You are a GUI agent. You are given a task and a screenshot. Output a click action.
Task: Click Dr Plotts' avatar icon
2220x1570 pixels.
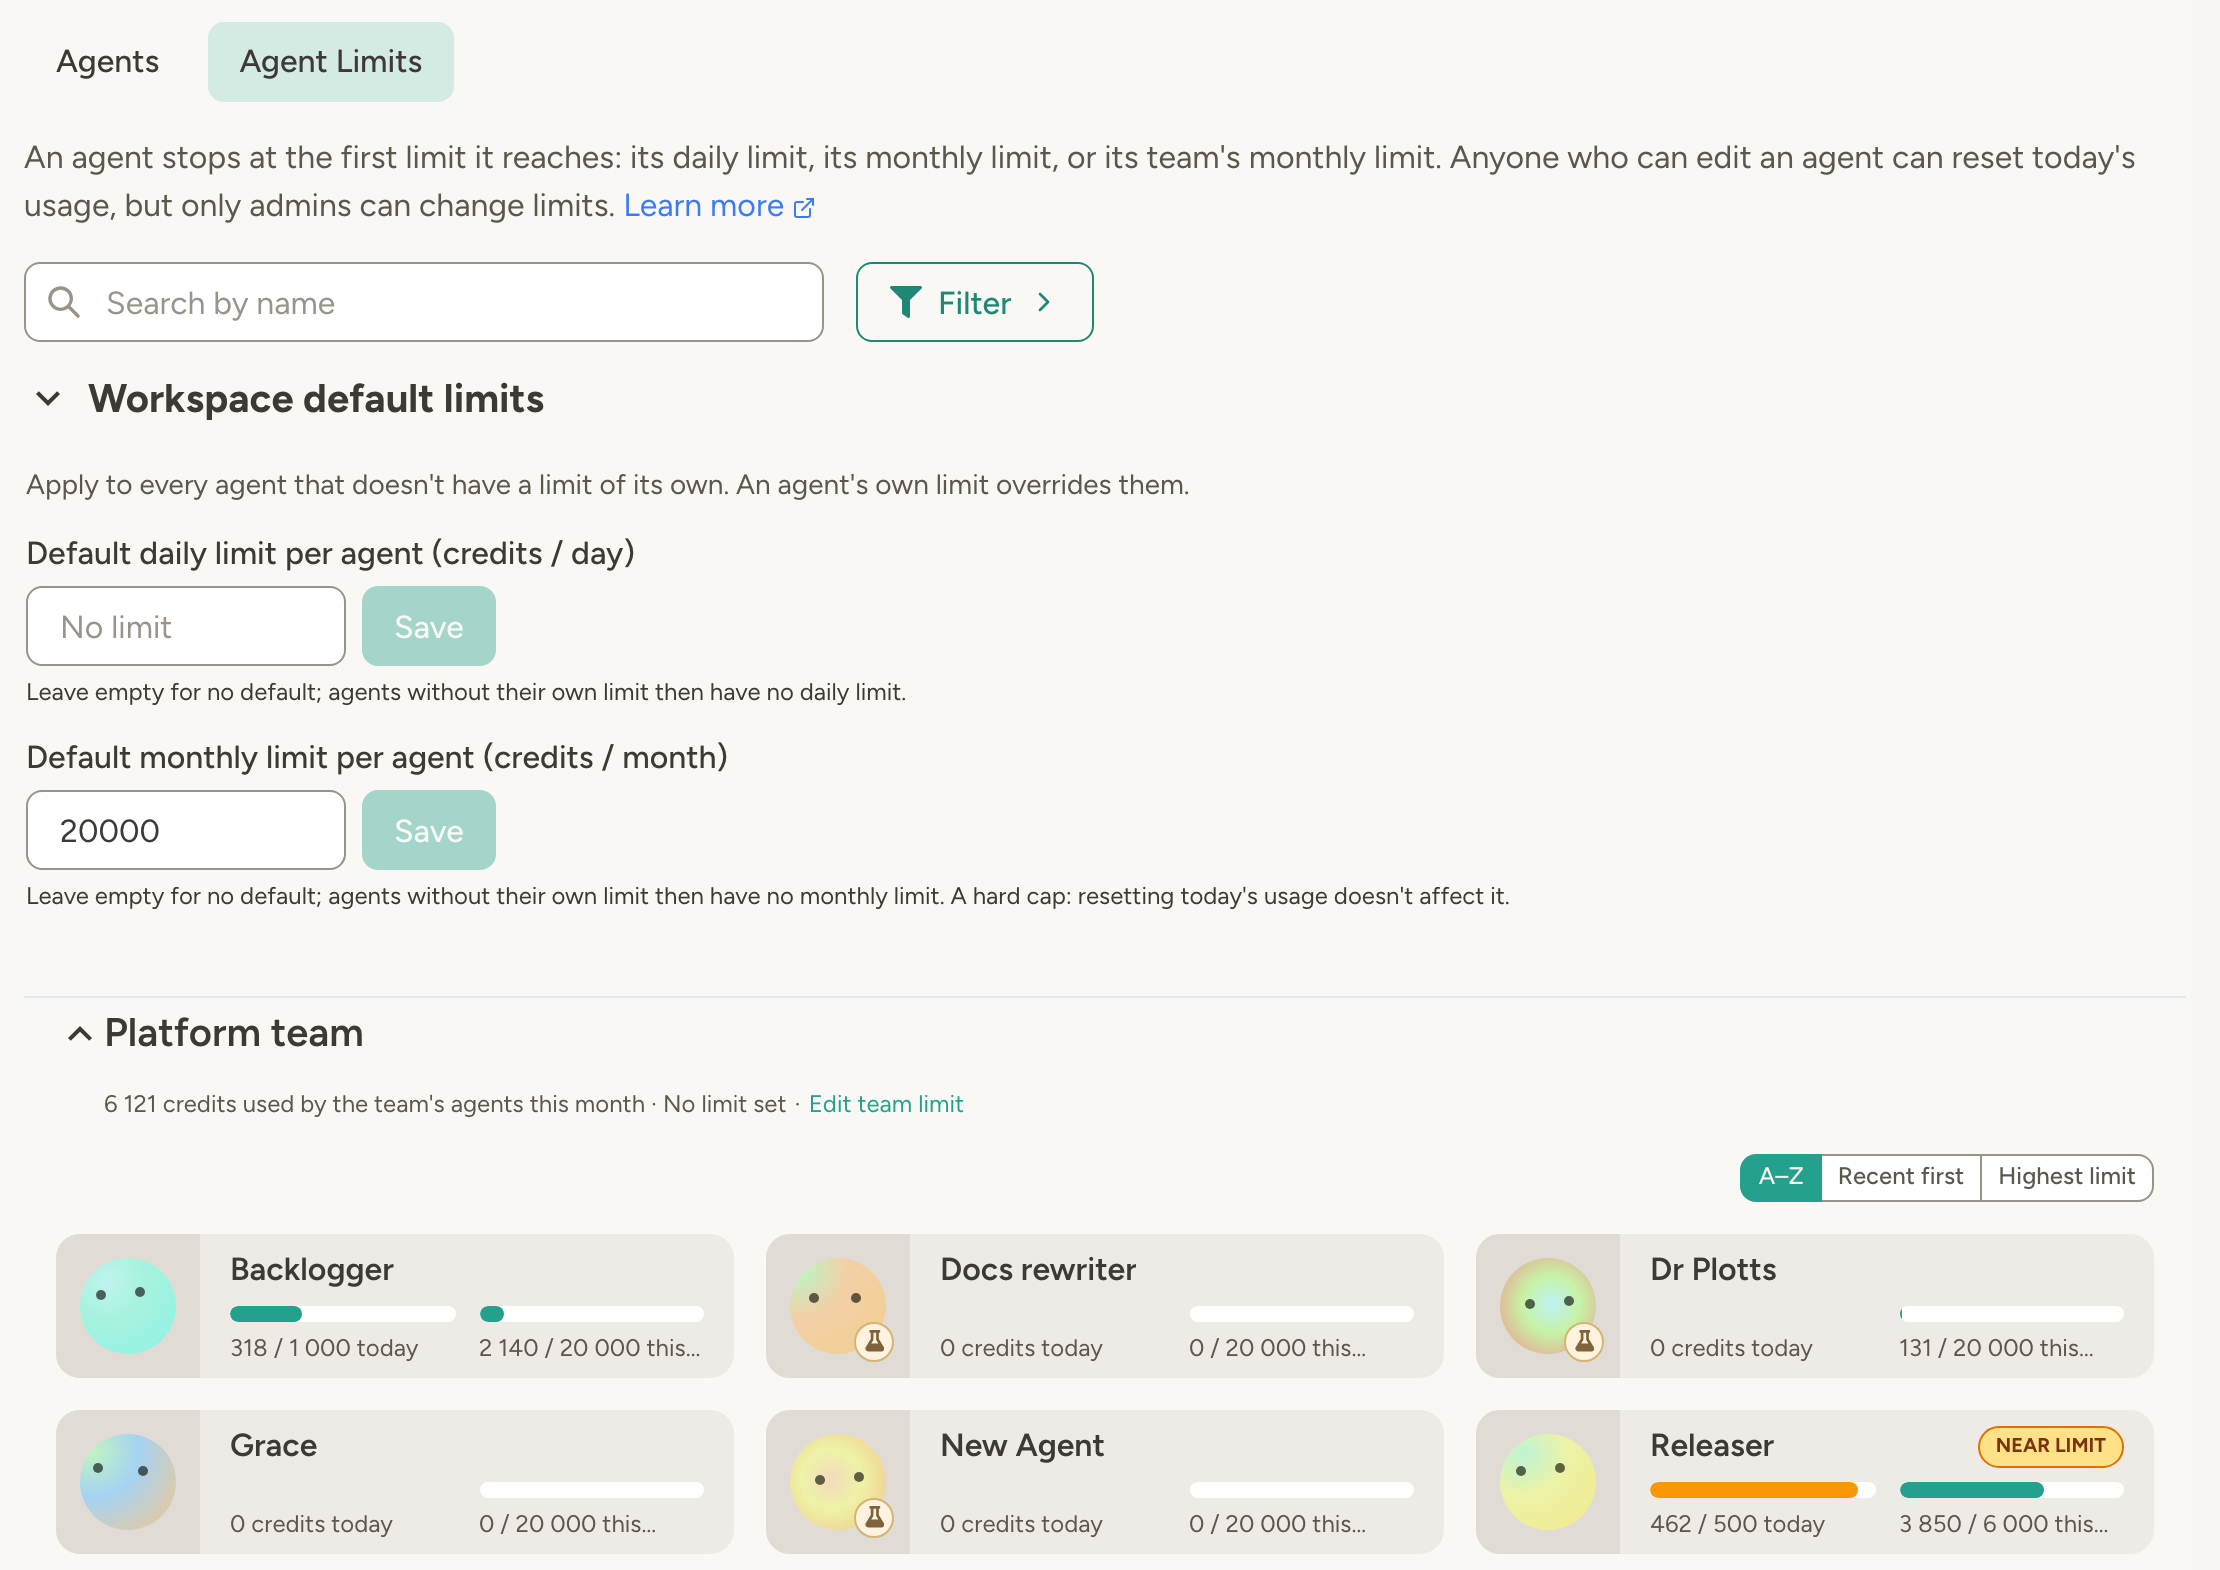point(1548,1306)
